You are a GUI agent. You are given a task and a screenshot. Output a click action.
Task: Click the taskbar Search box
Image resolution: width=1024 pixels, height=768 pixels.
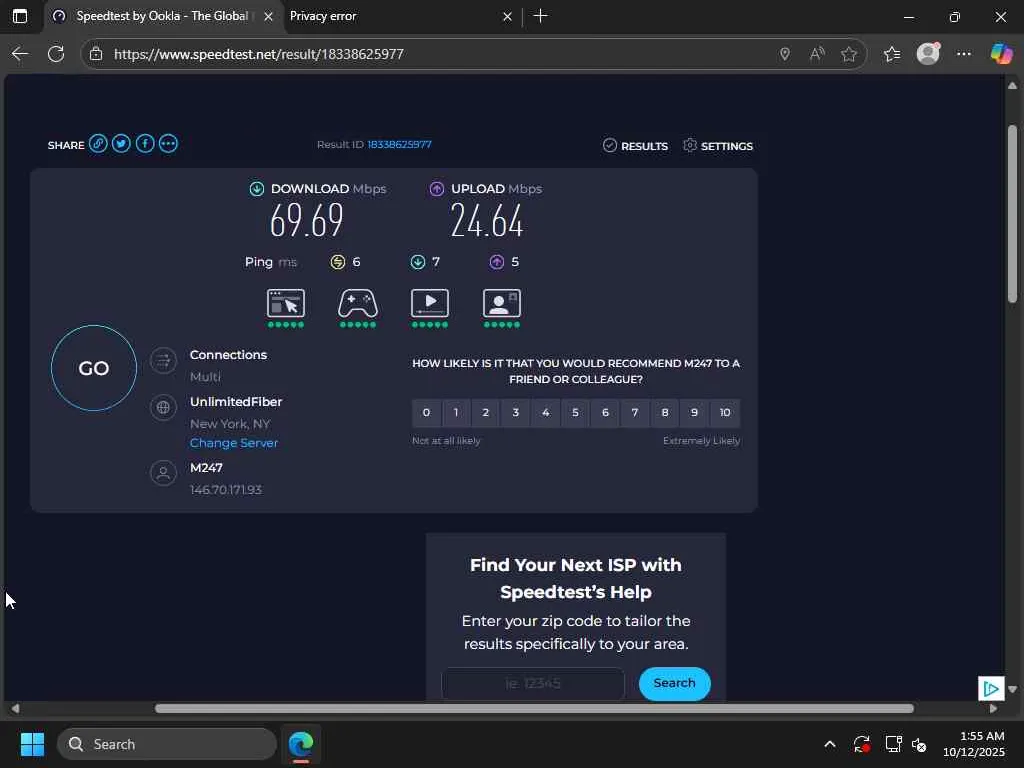coord(167,744)
